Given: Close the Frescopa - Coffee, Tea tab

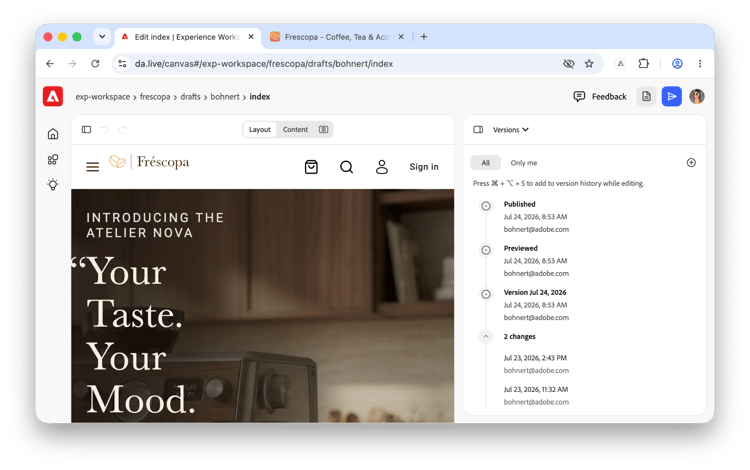Looking at the screenshot, I should (x=401, y=37).
